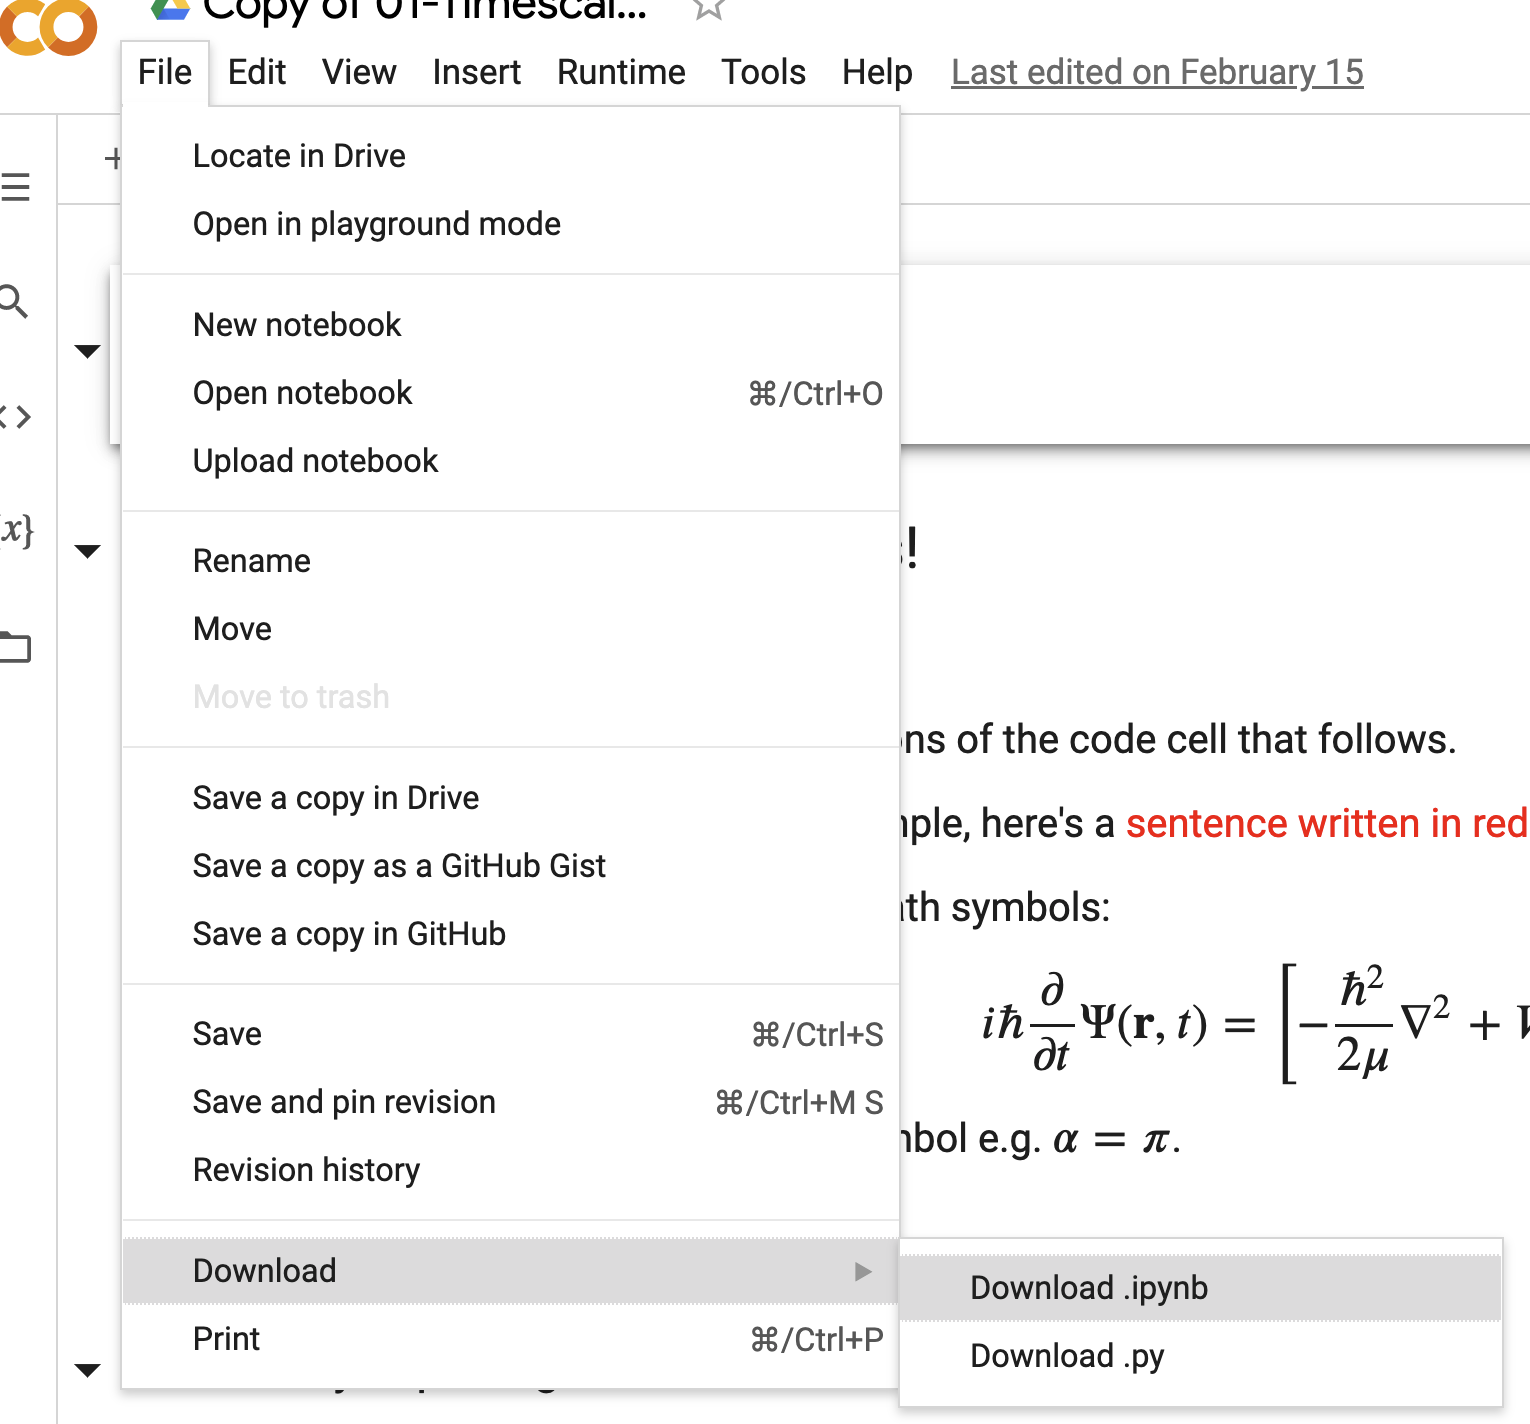Select Save a copy in GitHub
Viewport: 1530px width, 1424px height.
(x=510, y=934)
